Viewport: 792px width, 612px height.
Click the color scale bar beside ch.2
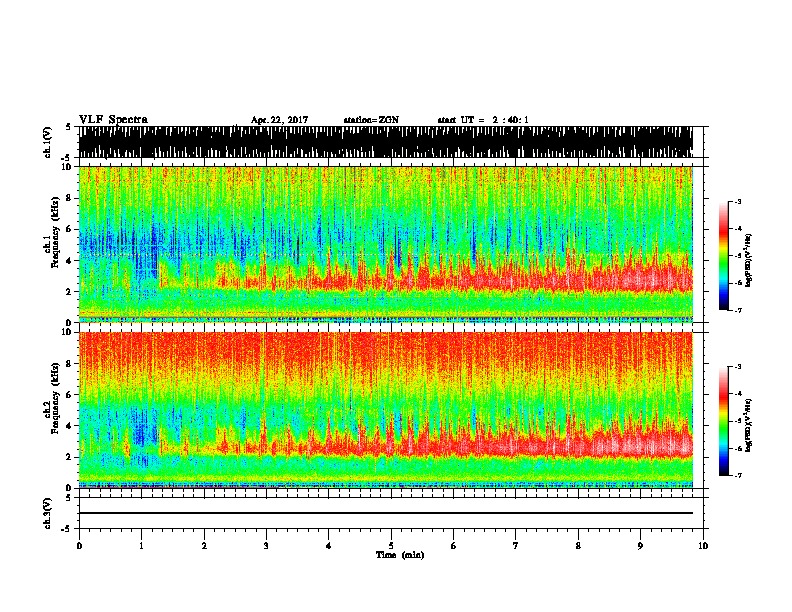723,421
